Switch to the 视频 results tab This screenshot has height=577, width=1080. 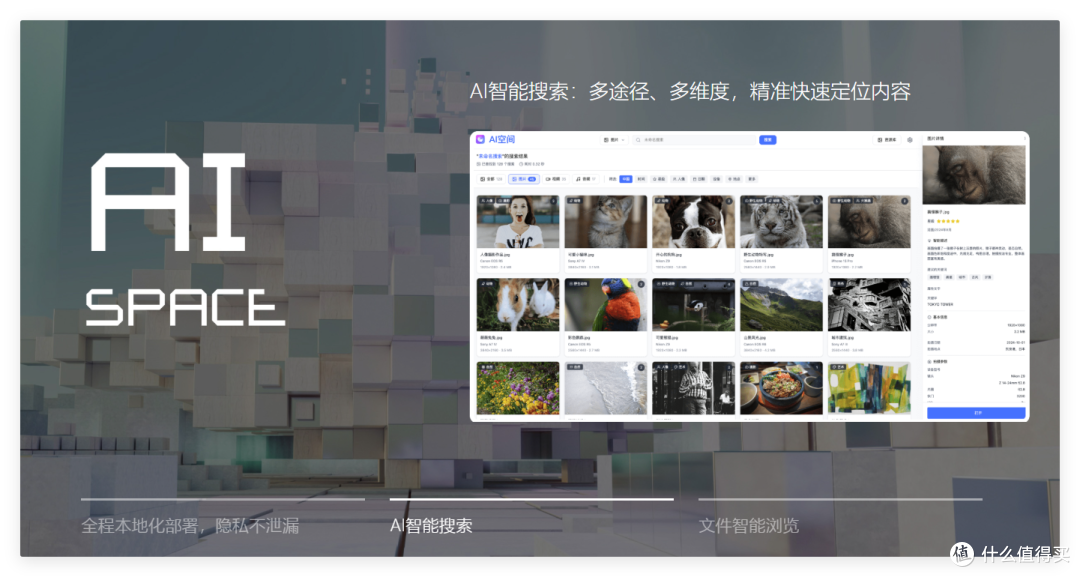[556, 179]
